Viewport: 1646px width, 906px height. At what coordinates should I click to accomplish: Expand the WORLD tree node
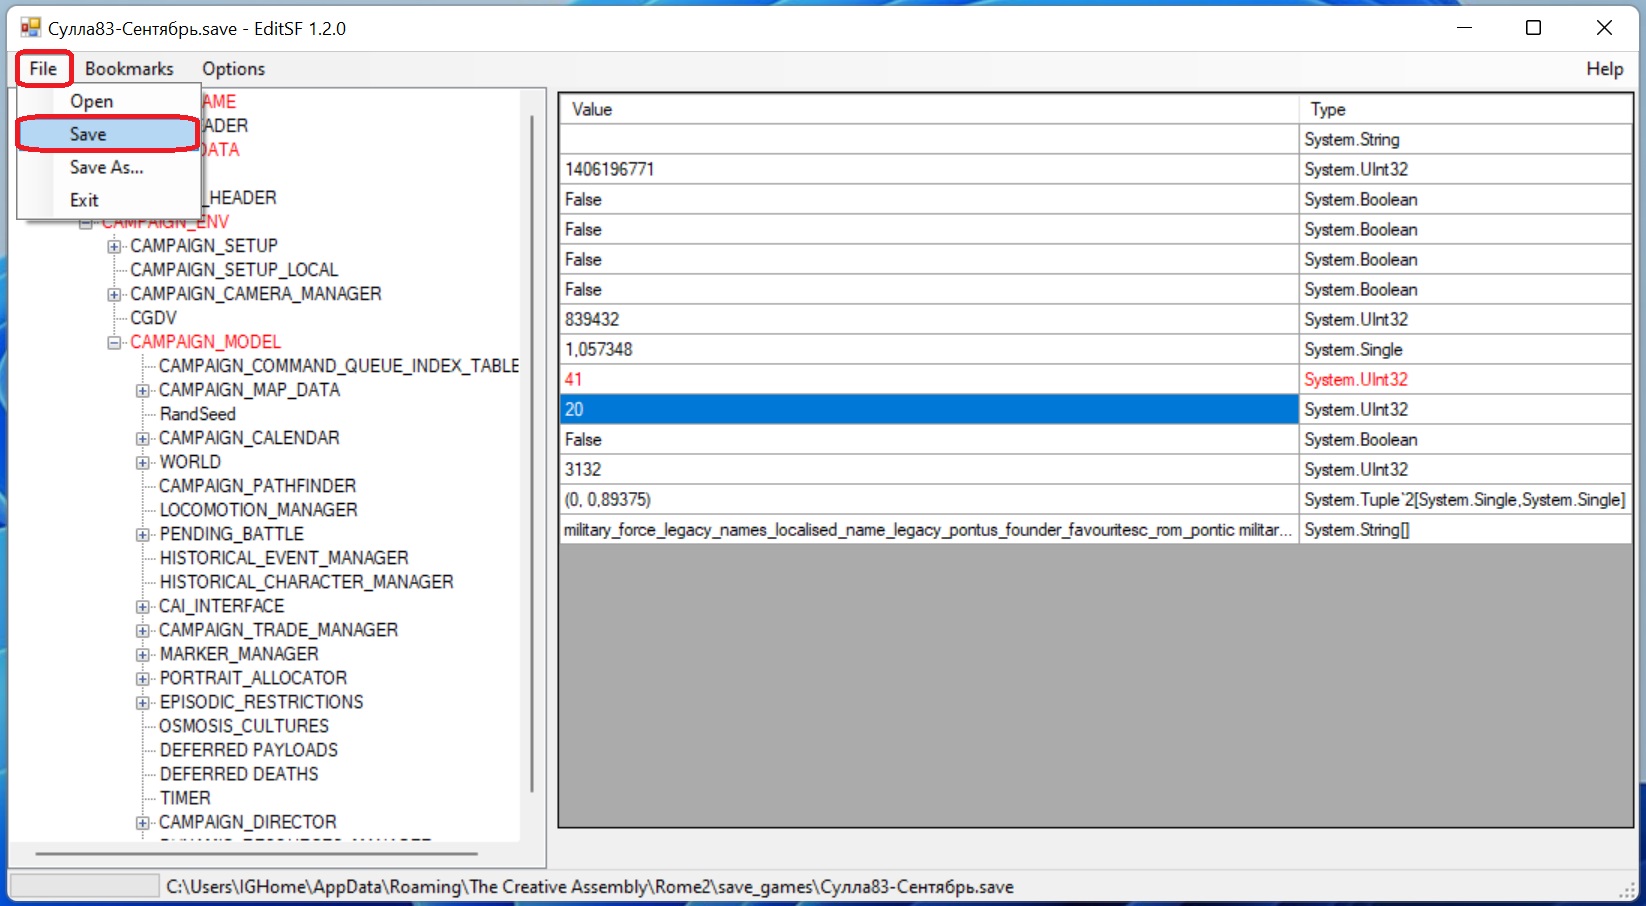pyautogui.click(x=143, y=462)
